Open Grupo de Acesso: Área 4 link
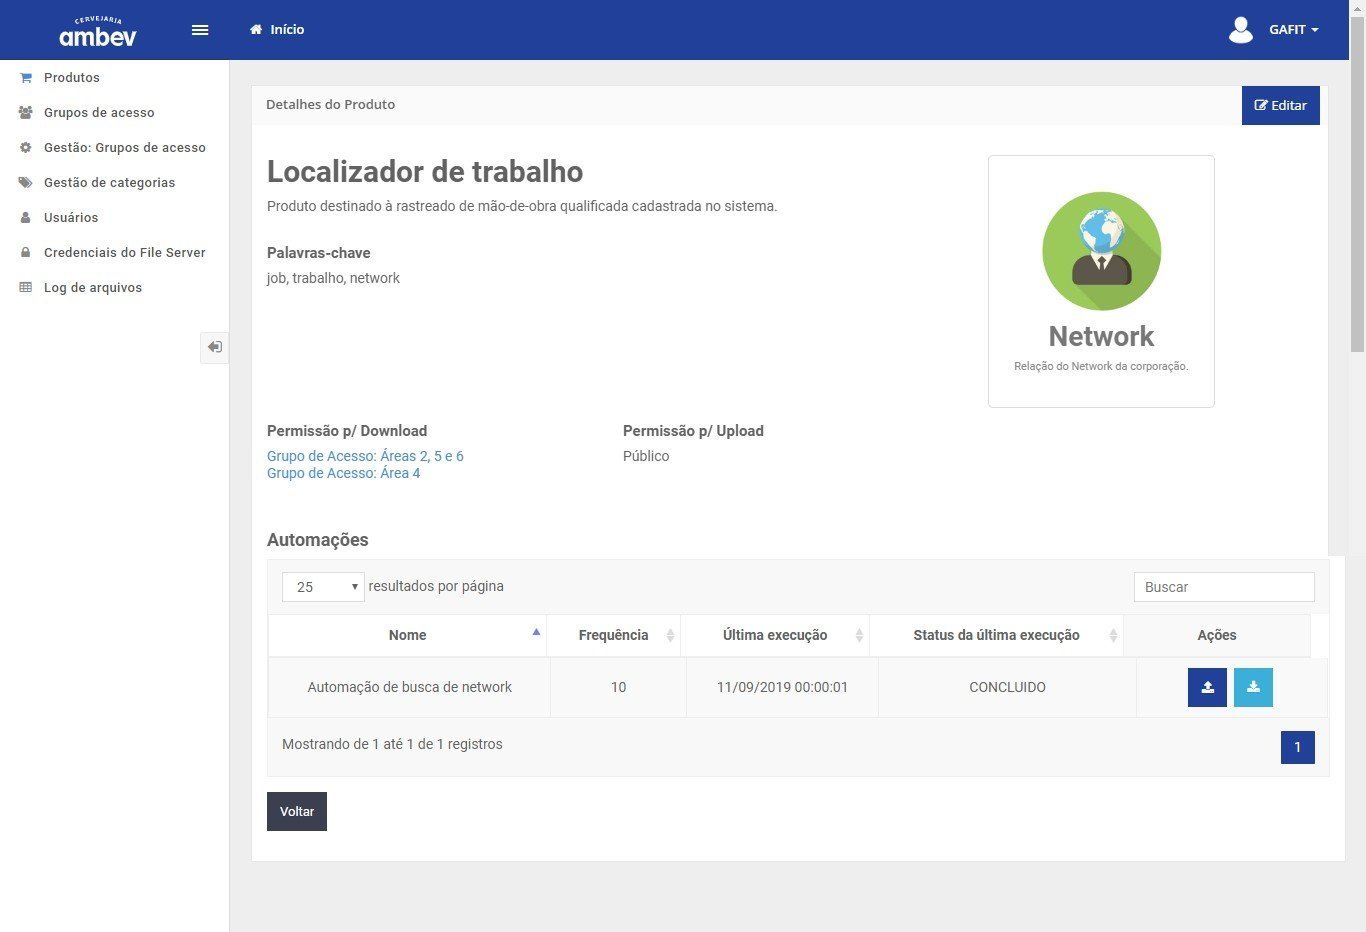The height and width of the screenshot is (932, 1366). click(343, 473)
